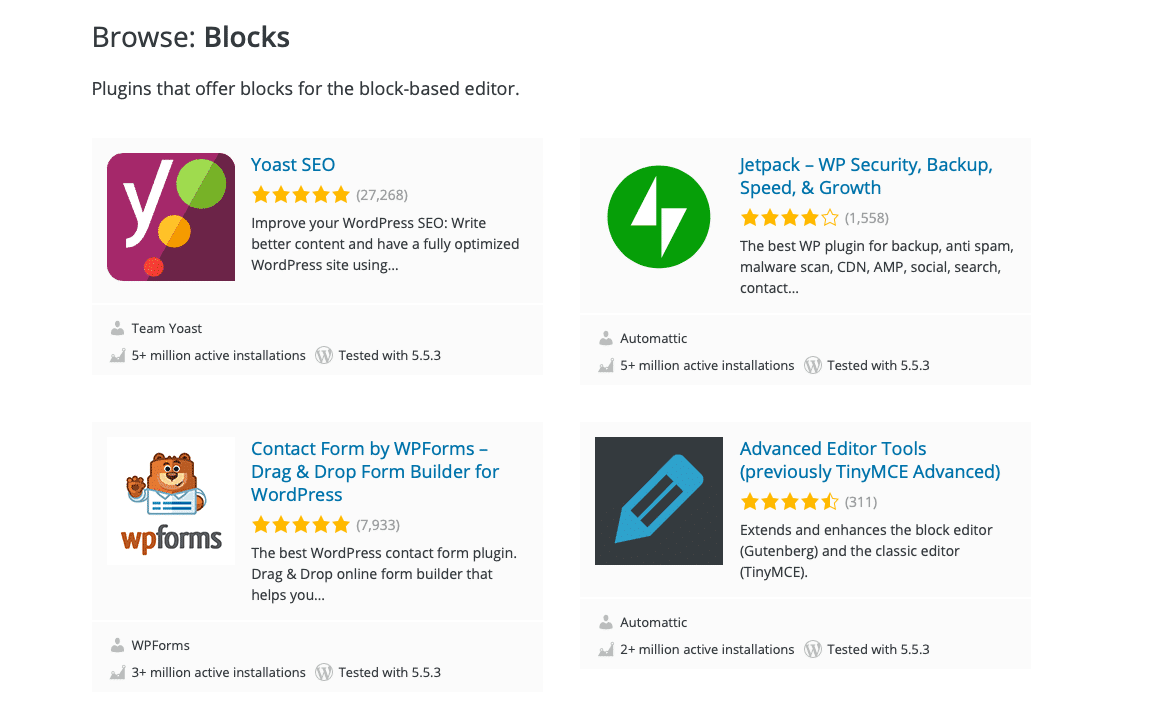
Task: Click the Yoast SEO description text
Action: (x=385, y=244)
